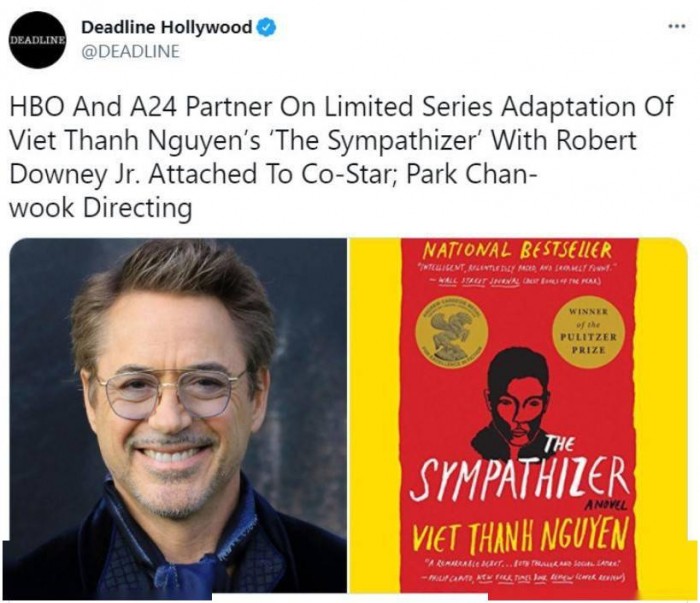Open the three-dot more options menu
700x603 pixels.
tap(676, 27)
